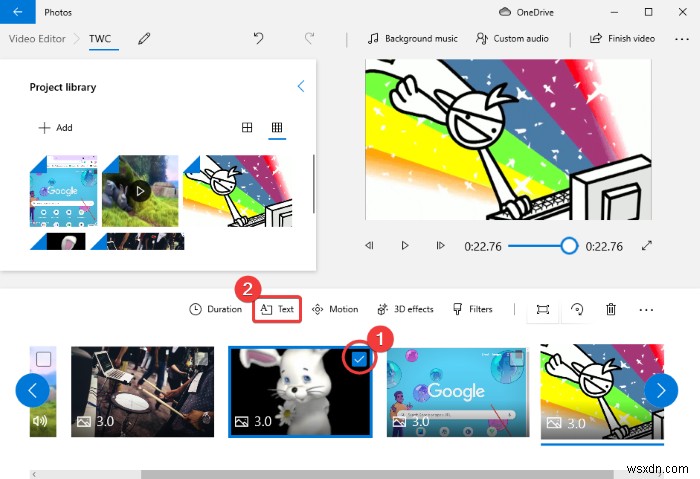
Task: Open storyboard toolbar more options menu
Action: 646,310
